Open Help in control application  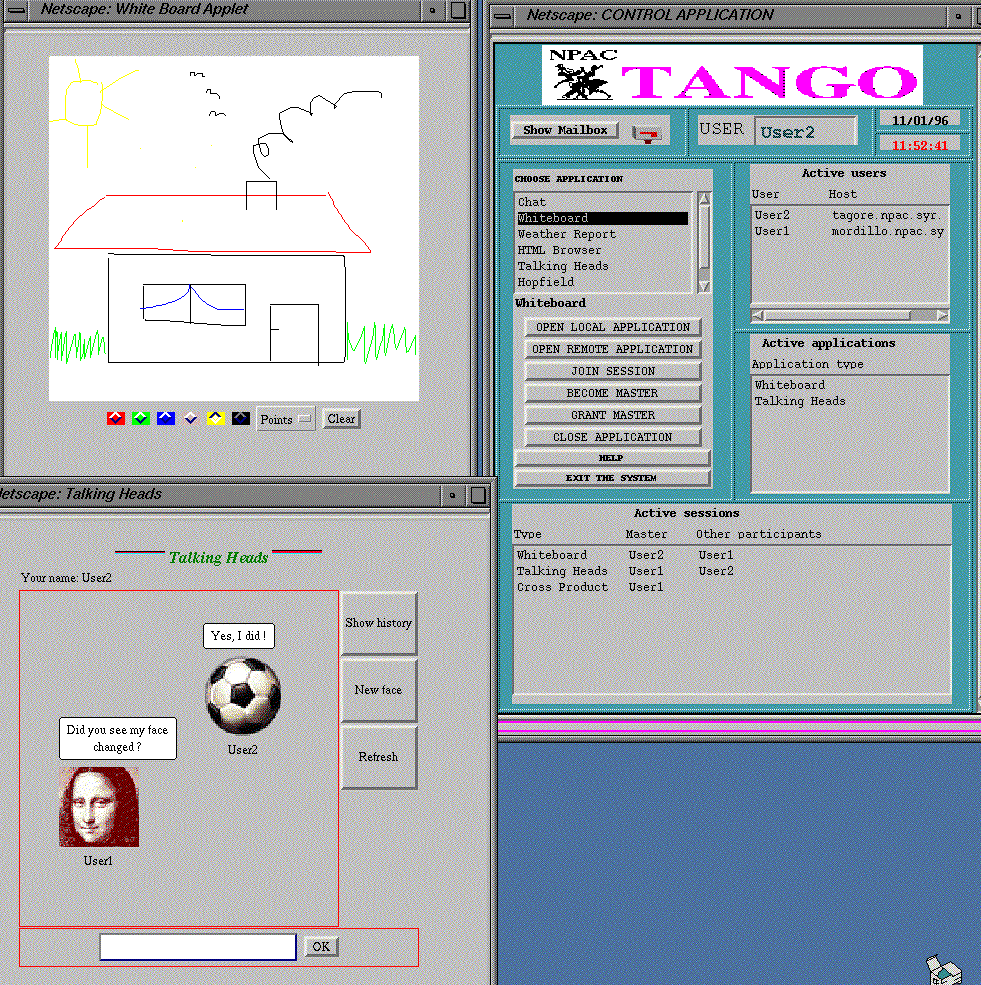(612, 458)
